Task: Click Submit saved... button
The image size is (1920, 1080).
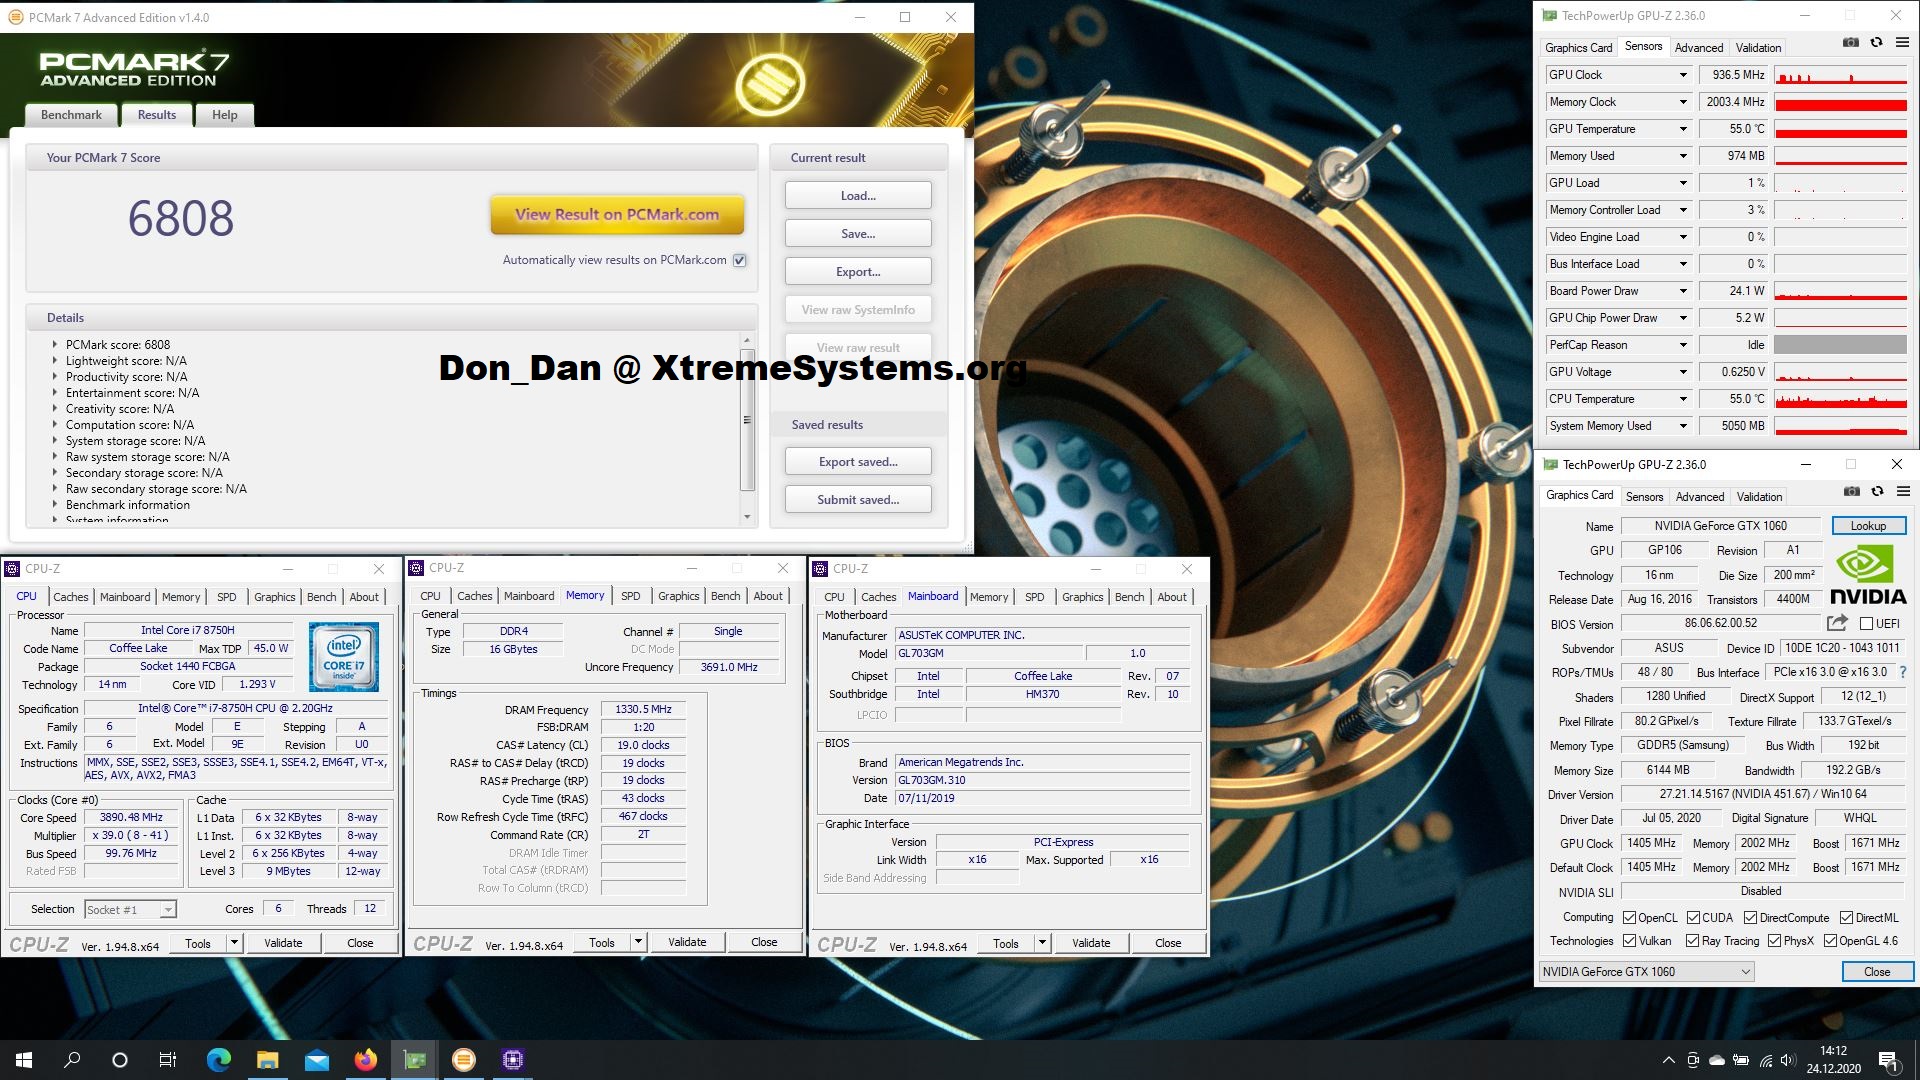Action: 858,499
